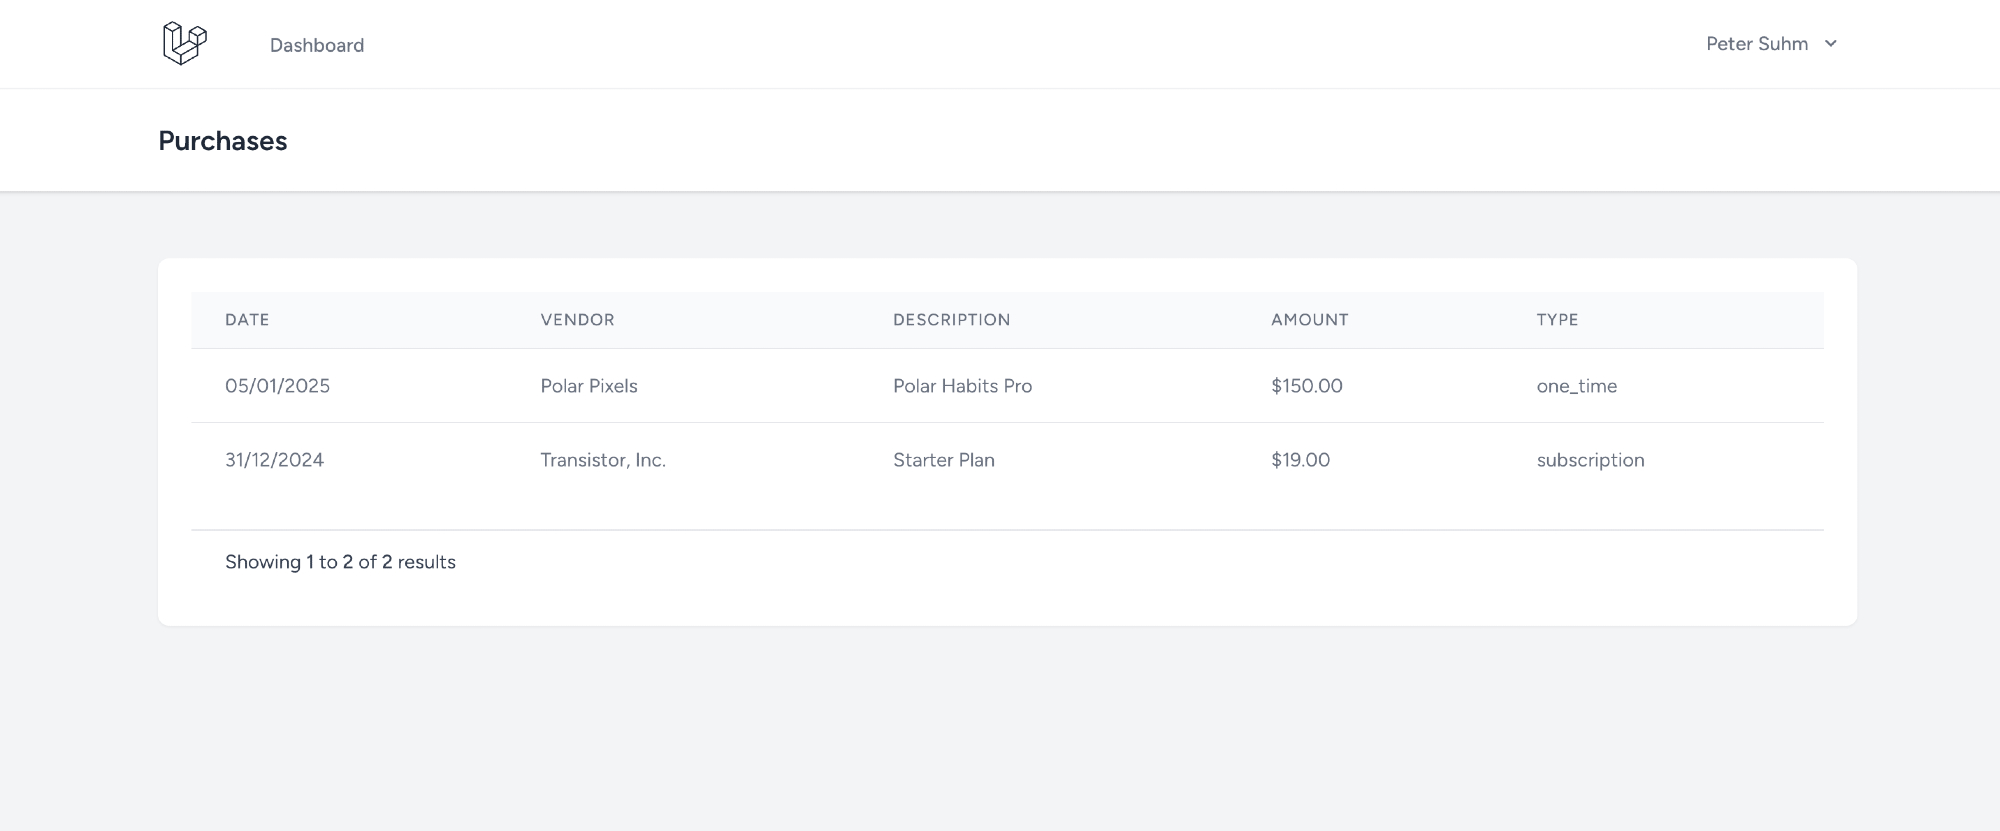The image size is (2000, 831).
Task: Click the TYPE column header
Action: 1557,320
